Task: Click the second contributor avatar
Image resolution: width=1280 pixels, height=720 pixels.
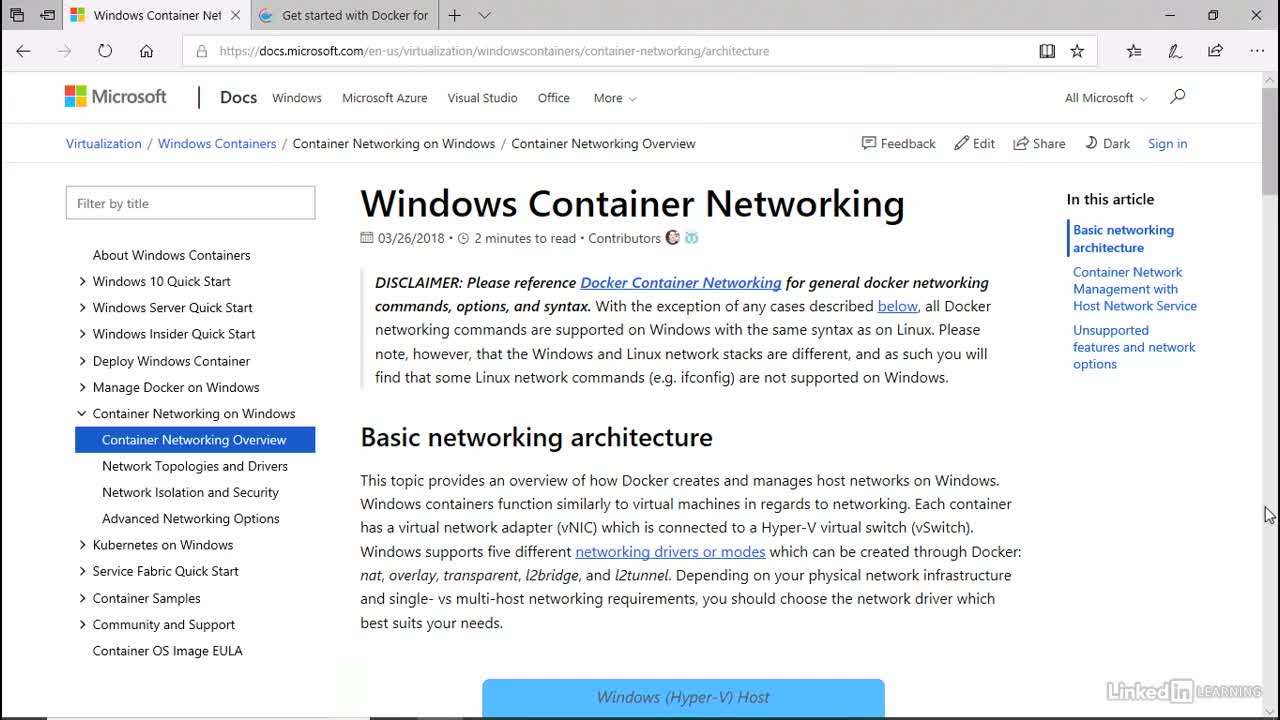Action: pyautogui.click(x=691, y=238)
